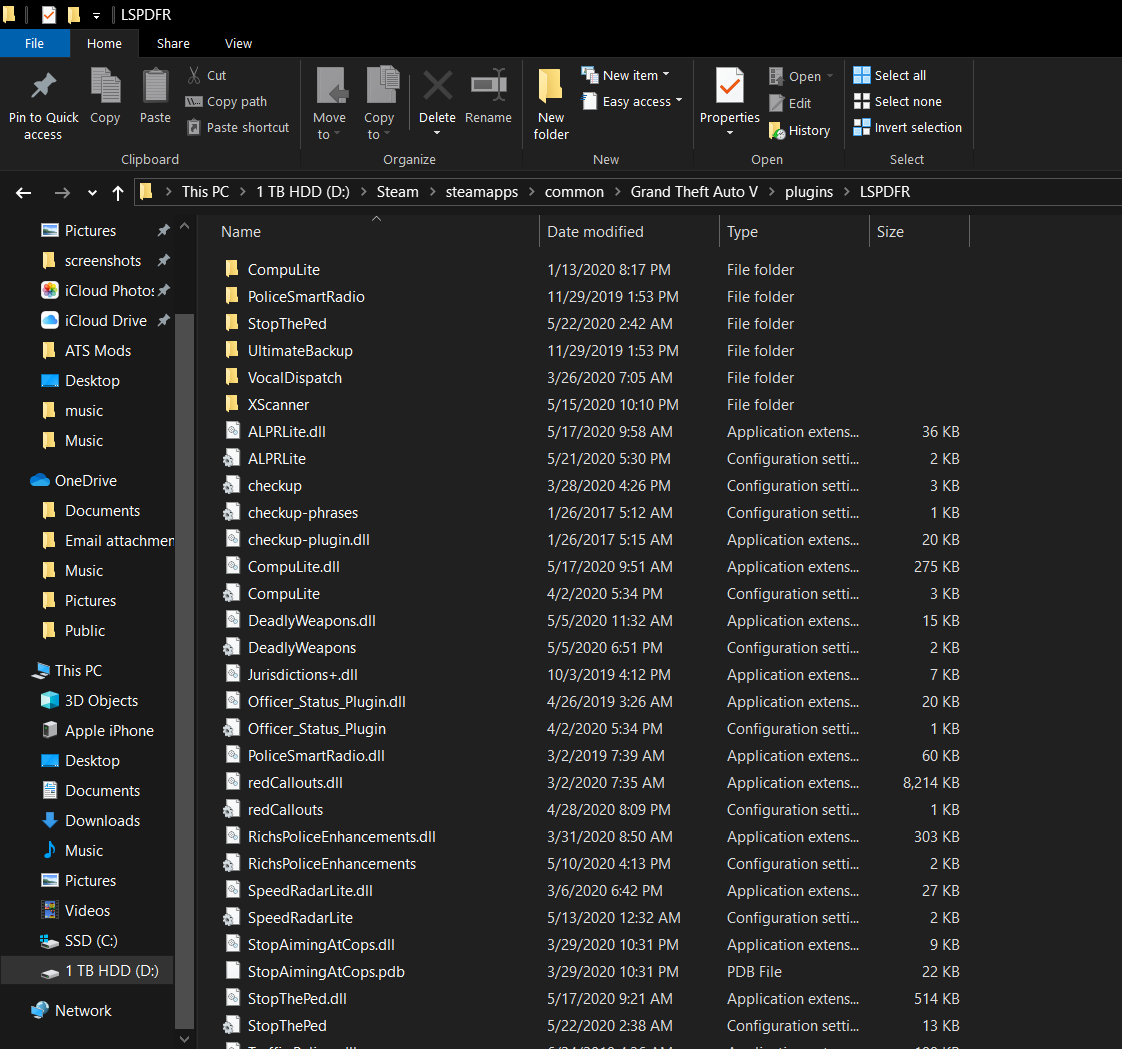Switch to the View ribbon tab
1122x1049 pixels.
click(x=238, y=43)
